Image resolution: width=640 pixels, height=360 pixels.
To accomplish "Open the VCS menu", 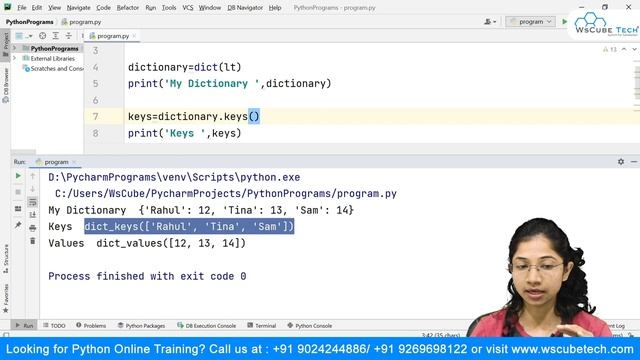I will [x=187, y=8].
